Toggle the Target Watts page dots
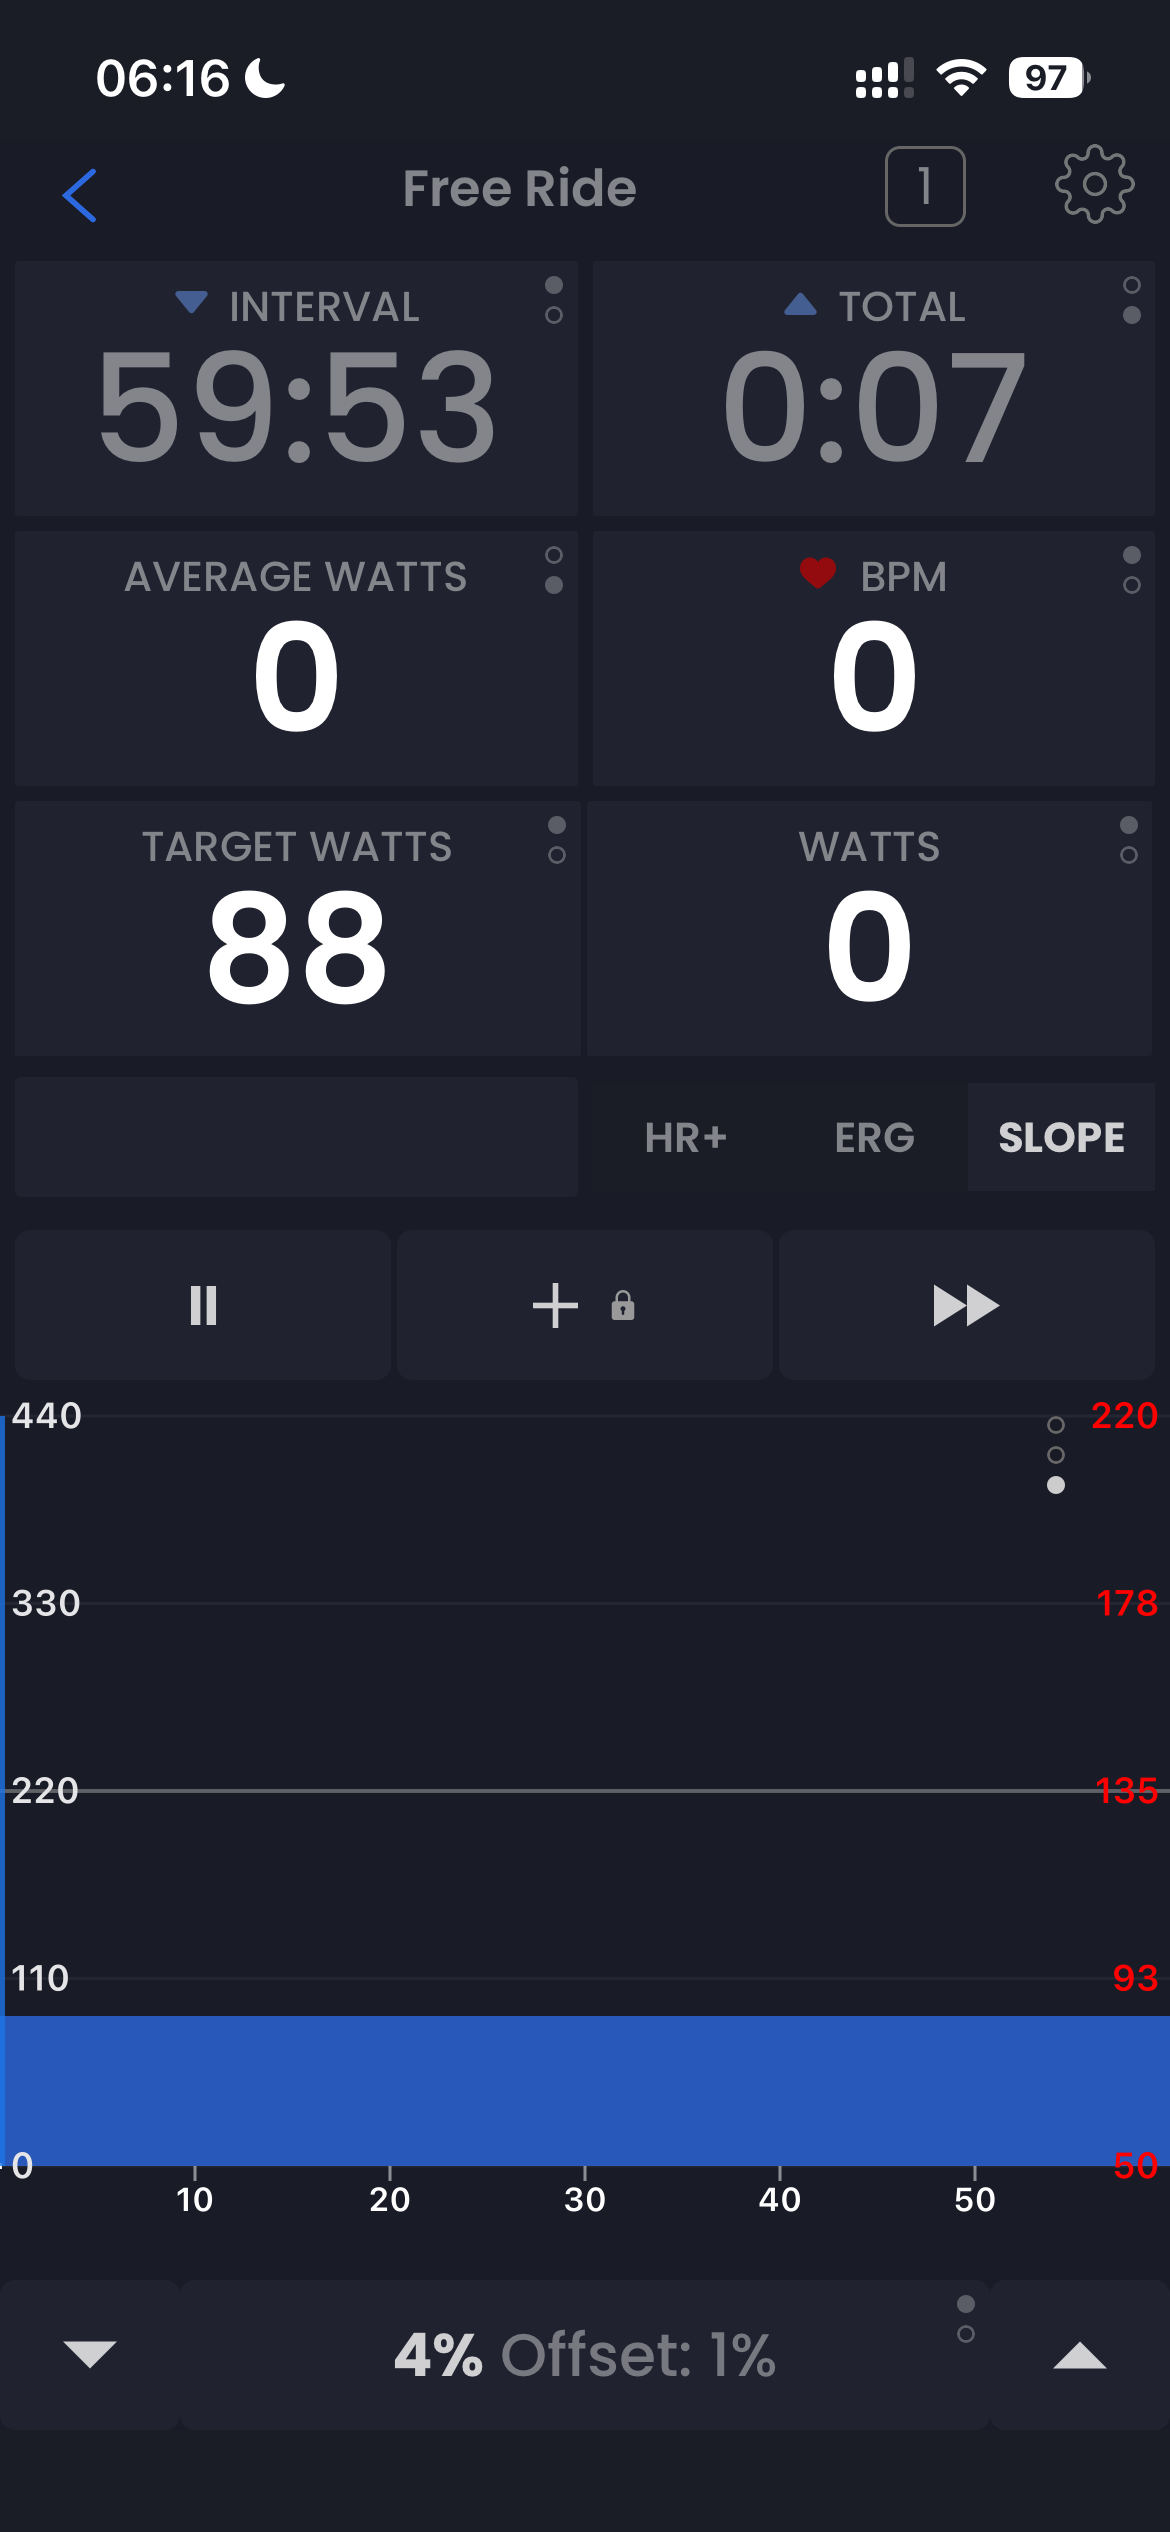 click(557, 840)
